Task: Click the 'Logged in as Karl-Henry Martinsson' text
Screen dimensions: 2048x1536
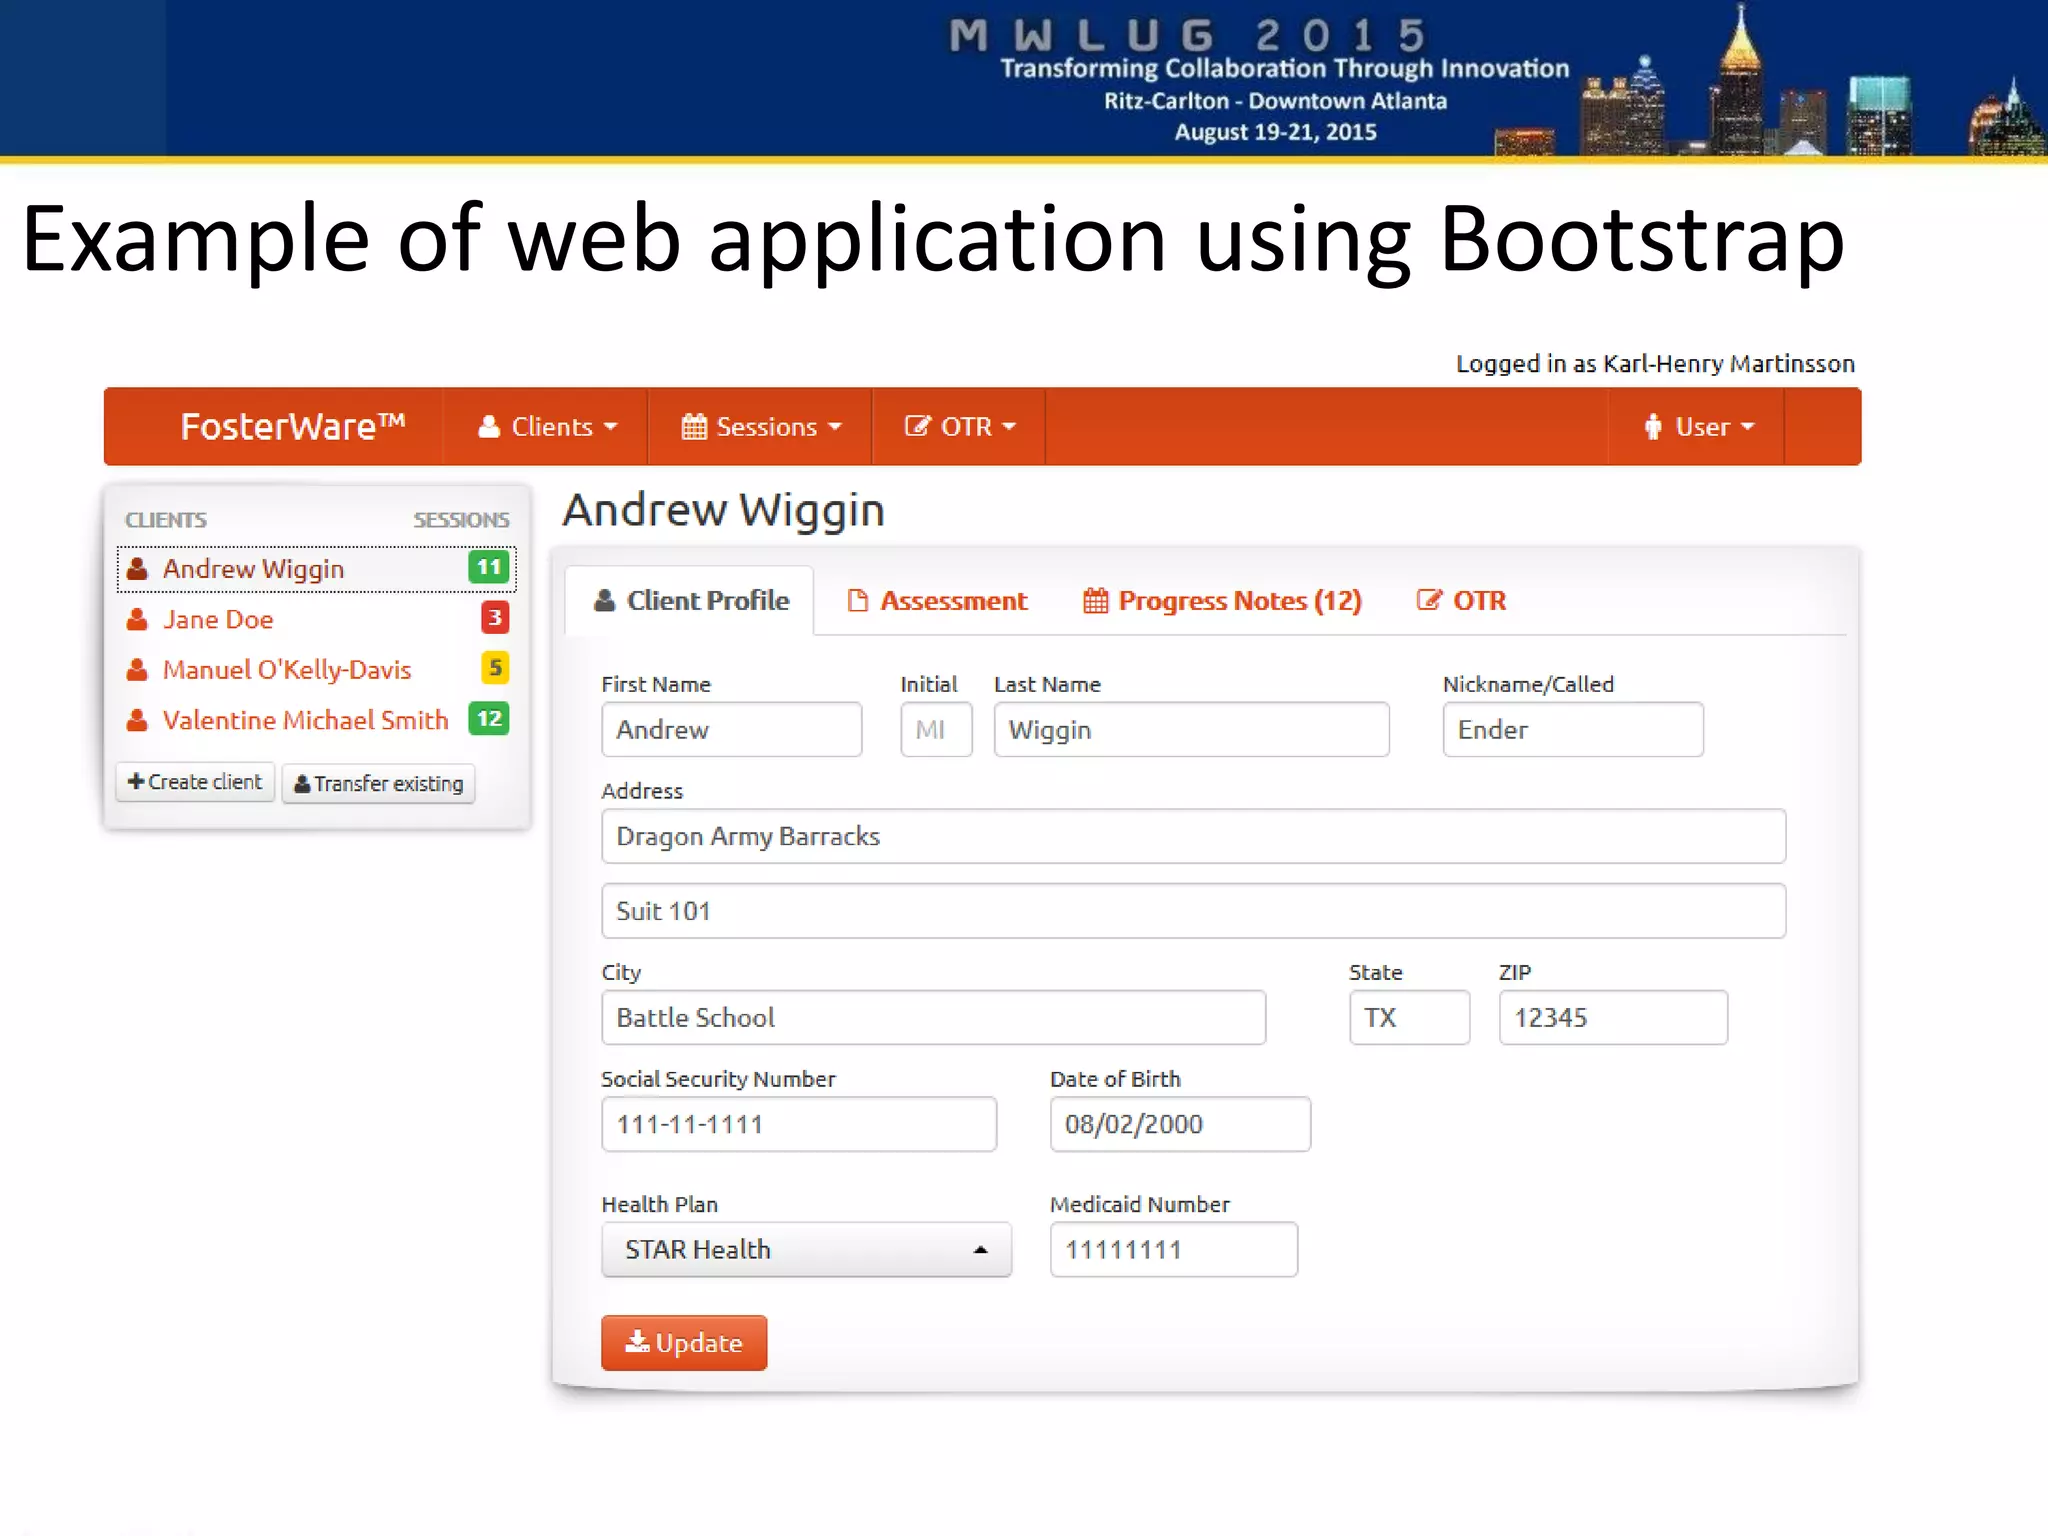Action: (x=1655, y=364)
